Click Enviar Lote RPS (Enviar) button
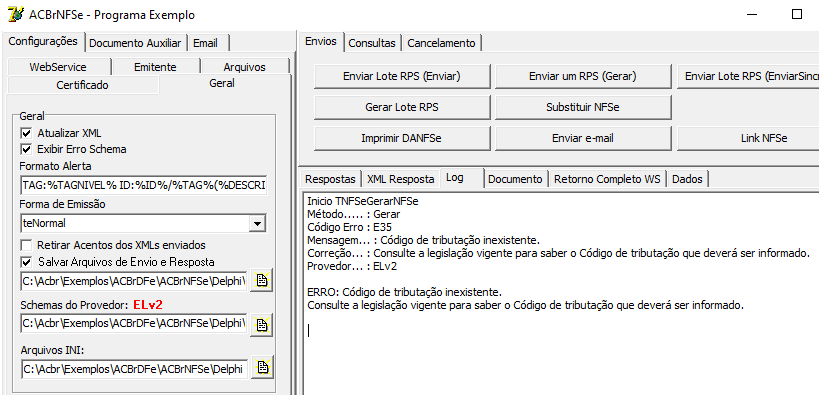 point(402,76)
